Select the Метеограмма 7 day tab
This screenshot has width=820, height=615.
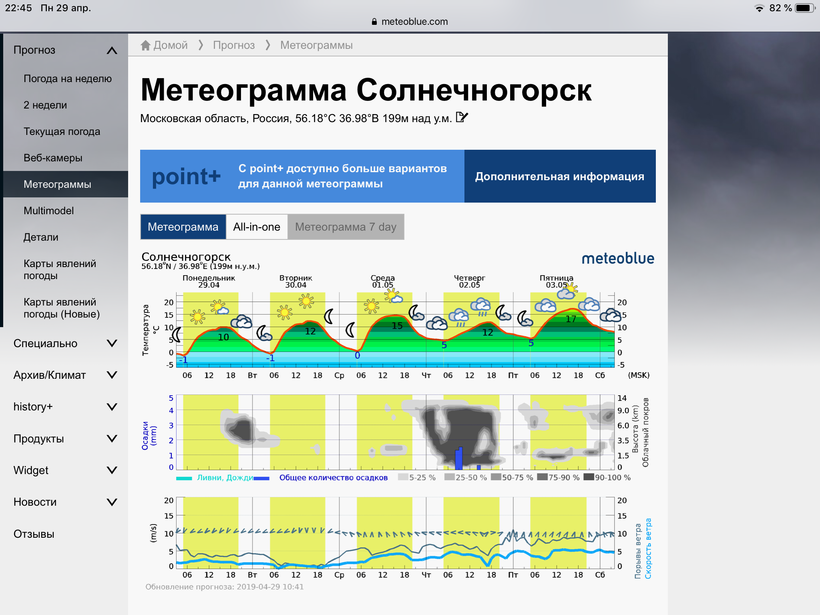pyautogui.click(x=345, y=227)
